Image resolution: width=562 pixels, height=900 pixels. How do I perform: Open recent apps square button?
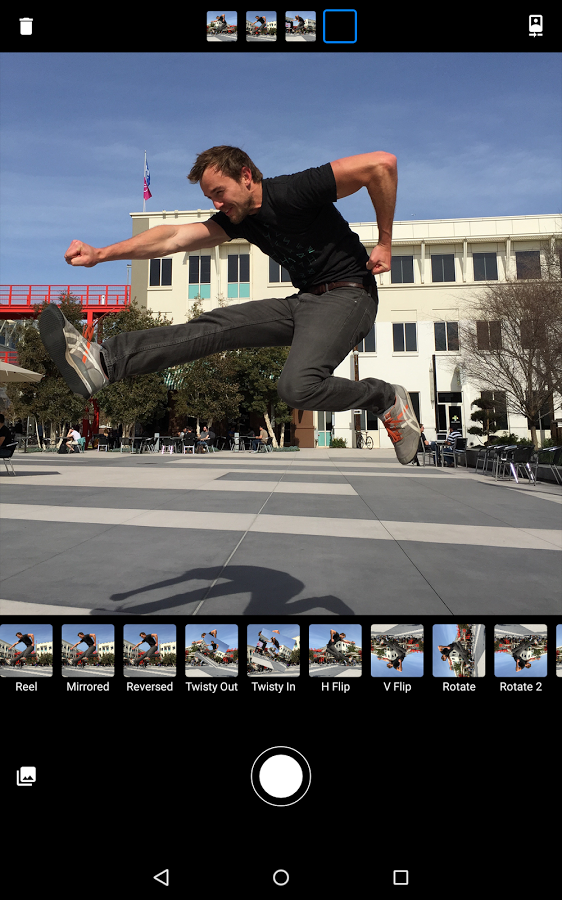tap(401, 877)
